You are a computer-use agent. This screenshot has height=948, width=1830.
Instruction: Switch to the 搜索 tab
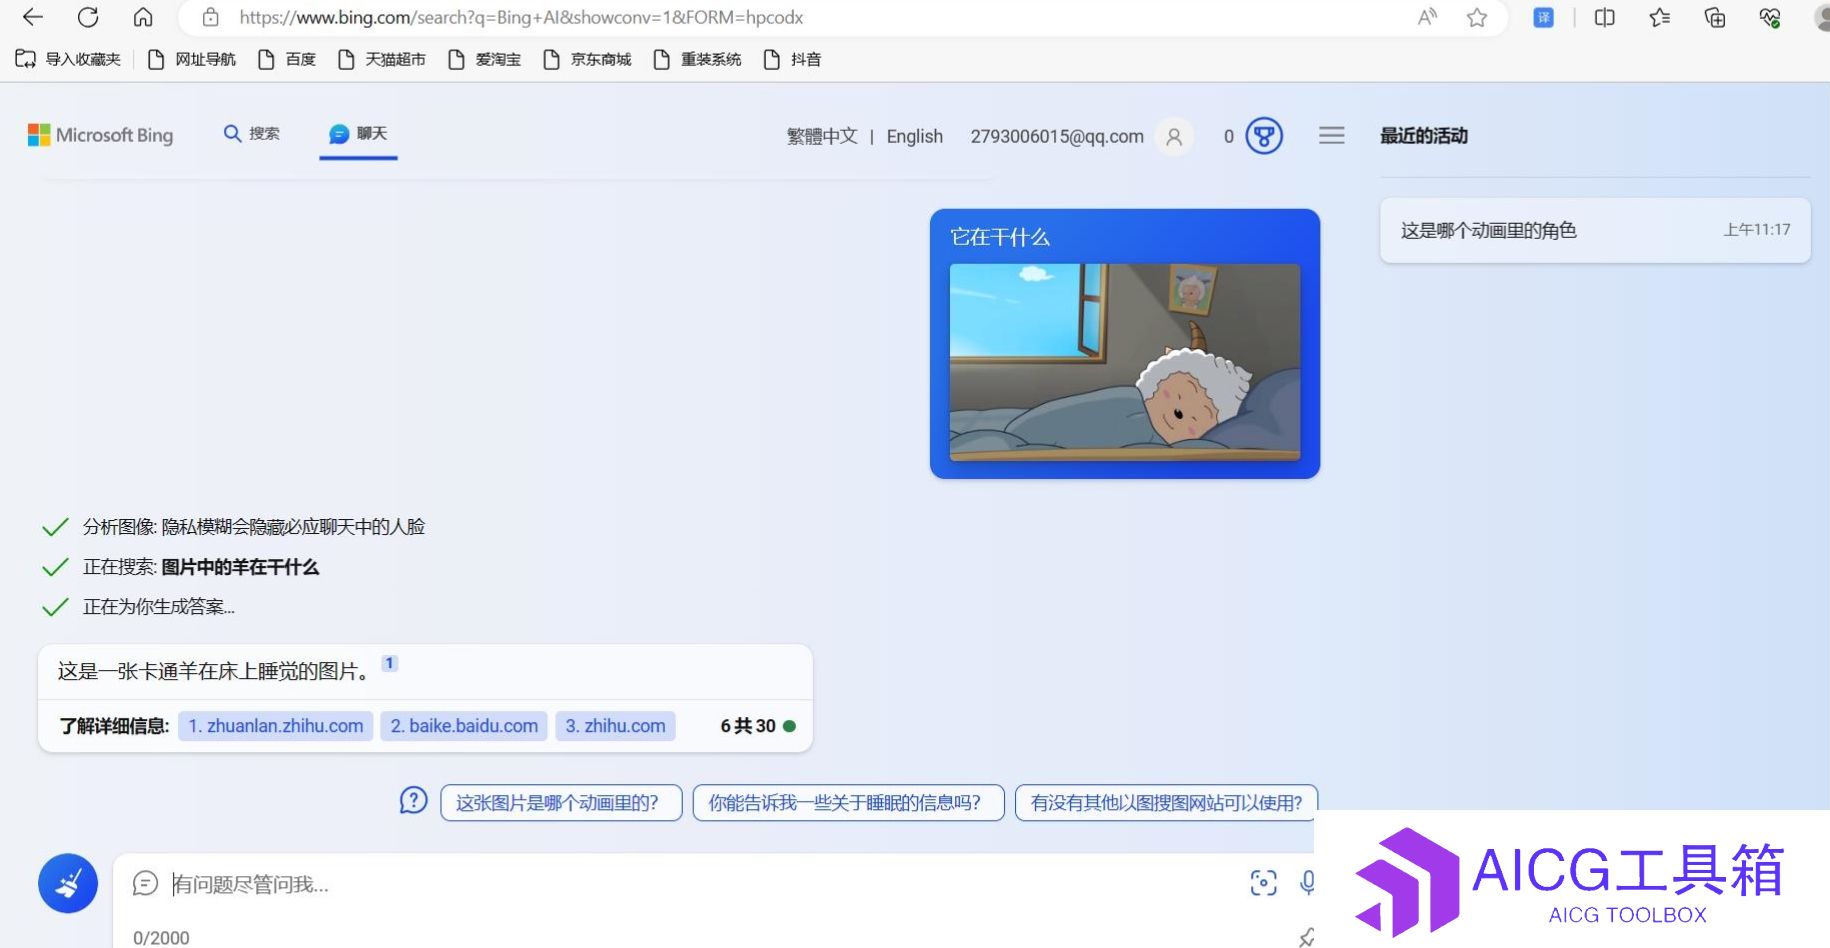[x=252, y=134]
